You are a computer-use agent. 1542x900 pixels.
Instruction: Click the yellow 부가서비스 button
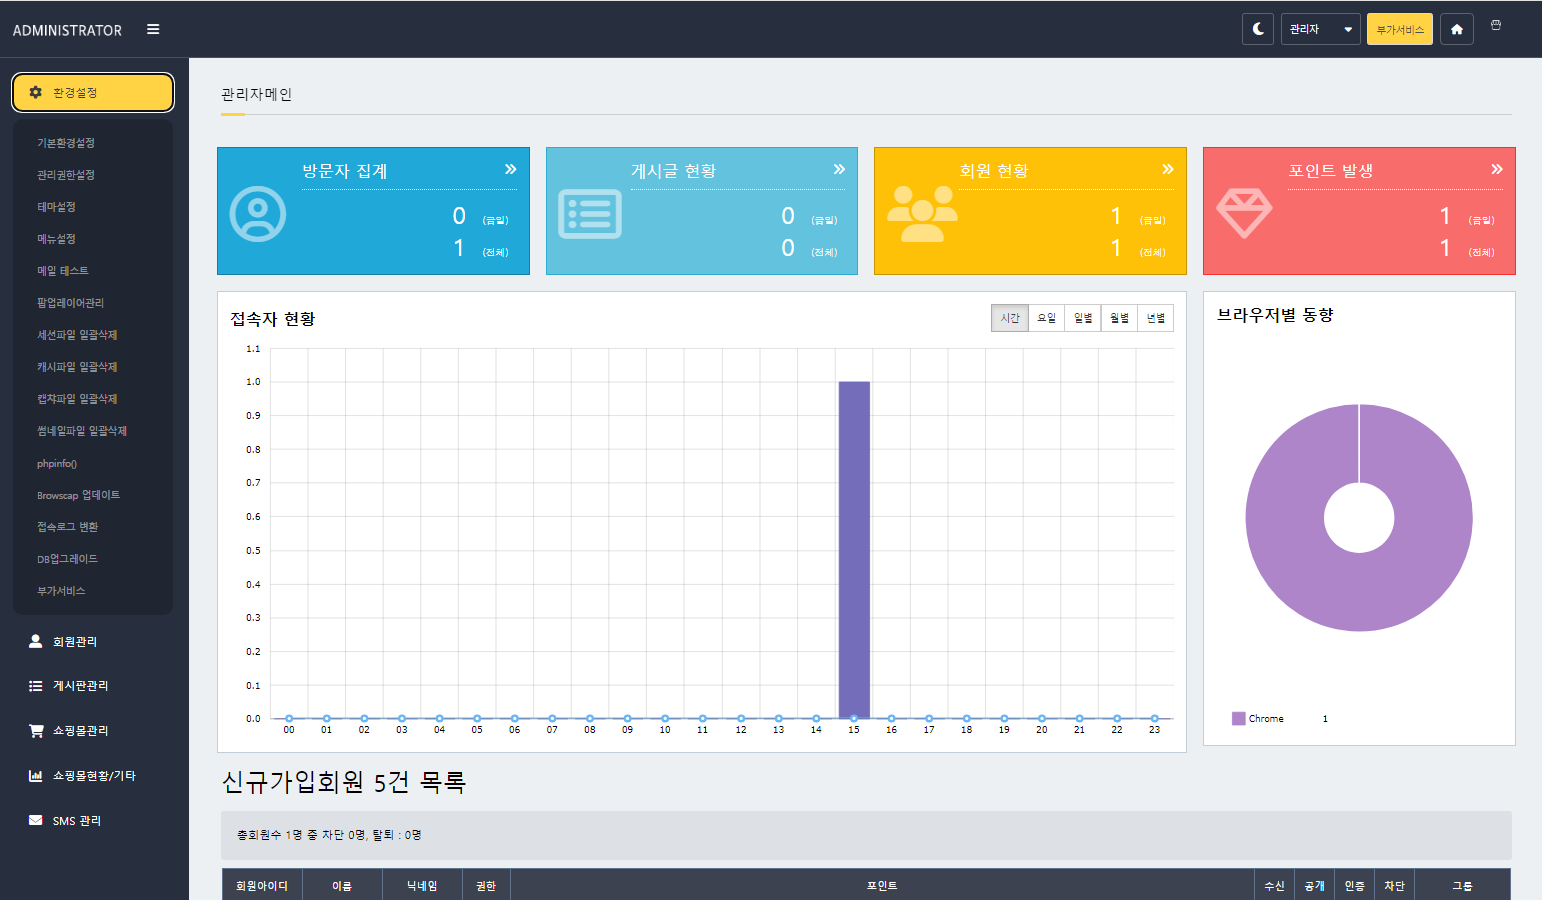(x=1399, y=29)
